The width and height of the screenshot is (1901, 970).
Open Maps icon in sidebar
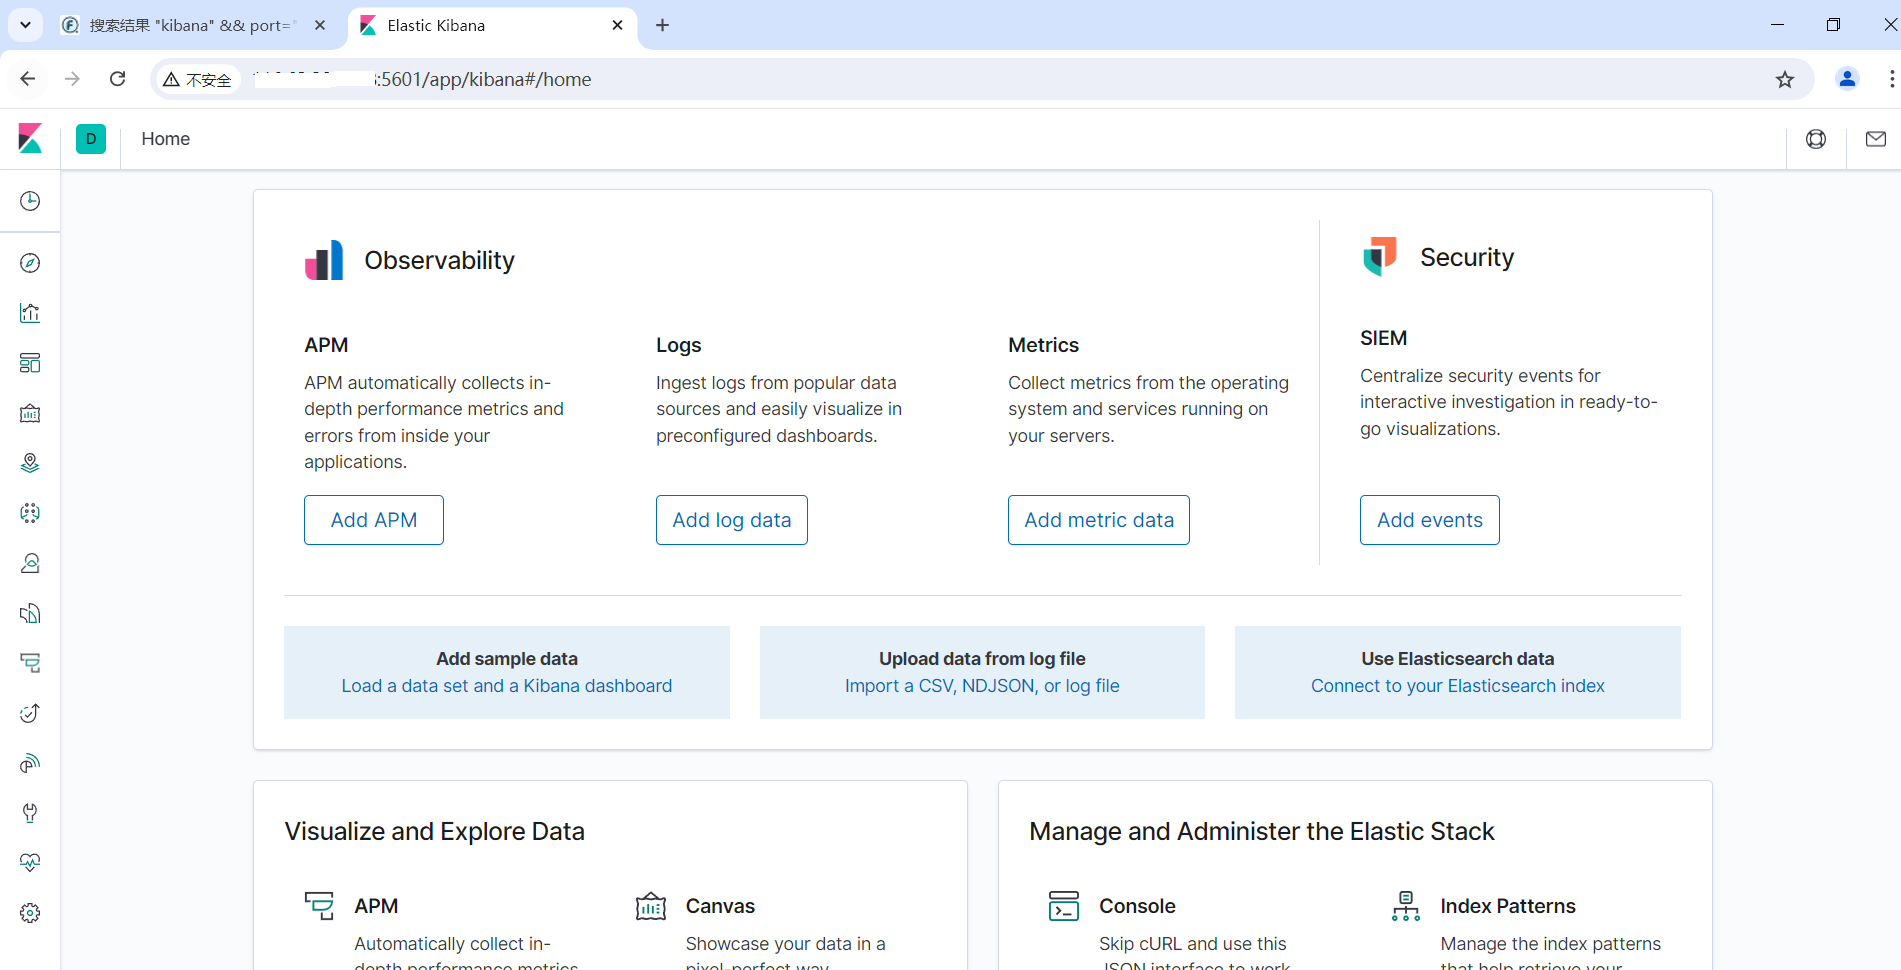(30, 463)
